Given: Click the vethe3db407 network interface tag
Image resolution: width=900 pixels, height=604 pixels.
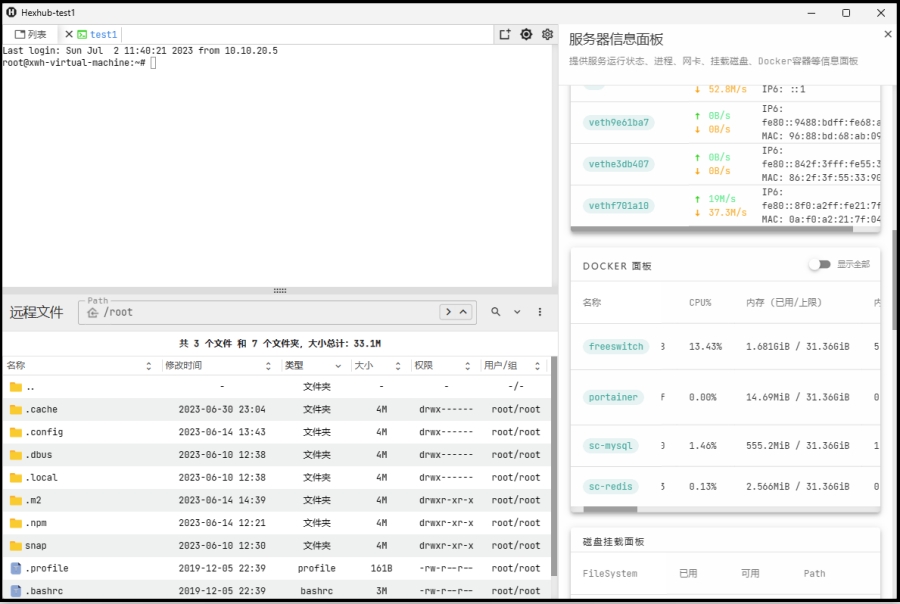Looking at the screenshot, I should click(619, 164).
